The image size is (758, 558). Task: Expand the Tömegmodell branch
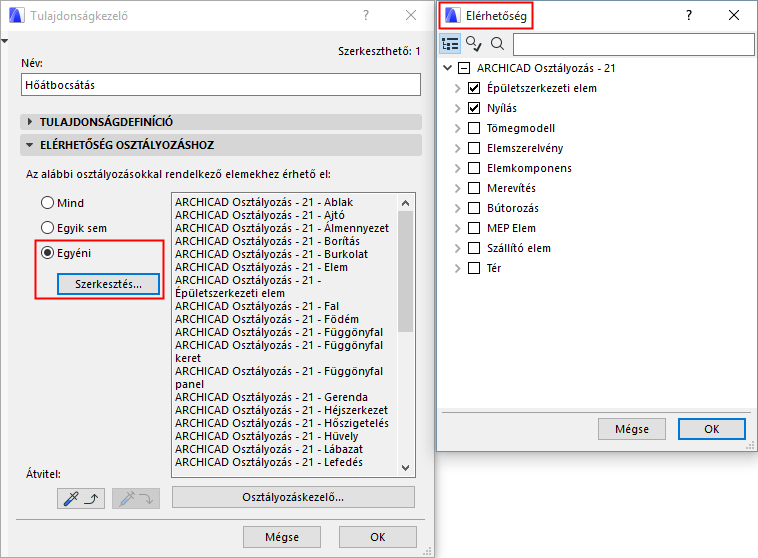coord(457,128)
